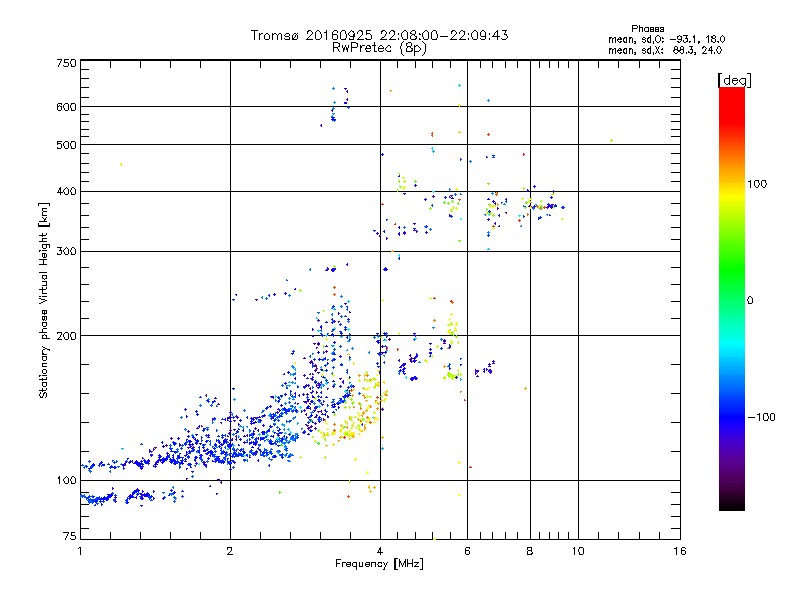Click the orange point near 8 MHz, 155 km
This screenshot has width=800, height=600.
[526, 389]
